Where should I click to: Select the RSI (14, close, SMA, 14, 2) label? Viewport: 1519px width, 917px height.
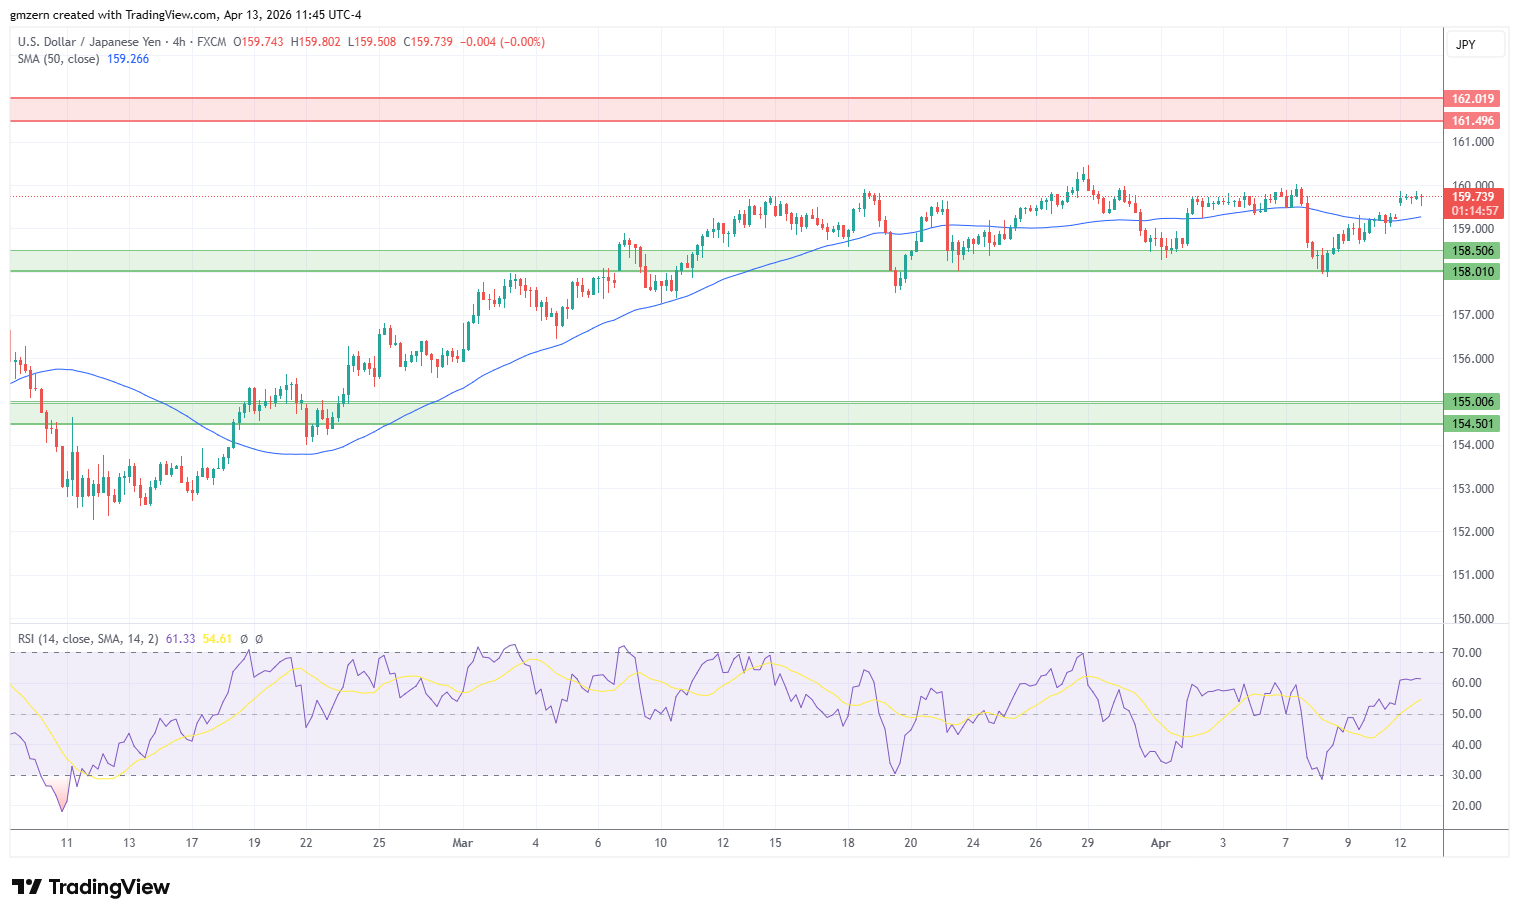(x=88, y=639)
